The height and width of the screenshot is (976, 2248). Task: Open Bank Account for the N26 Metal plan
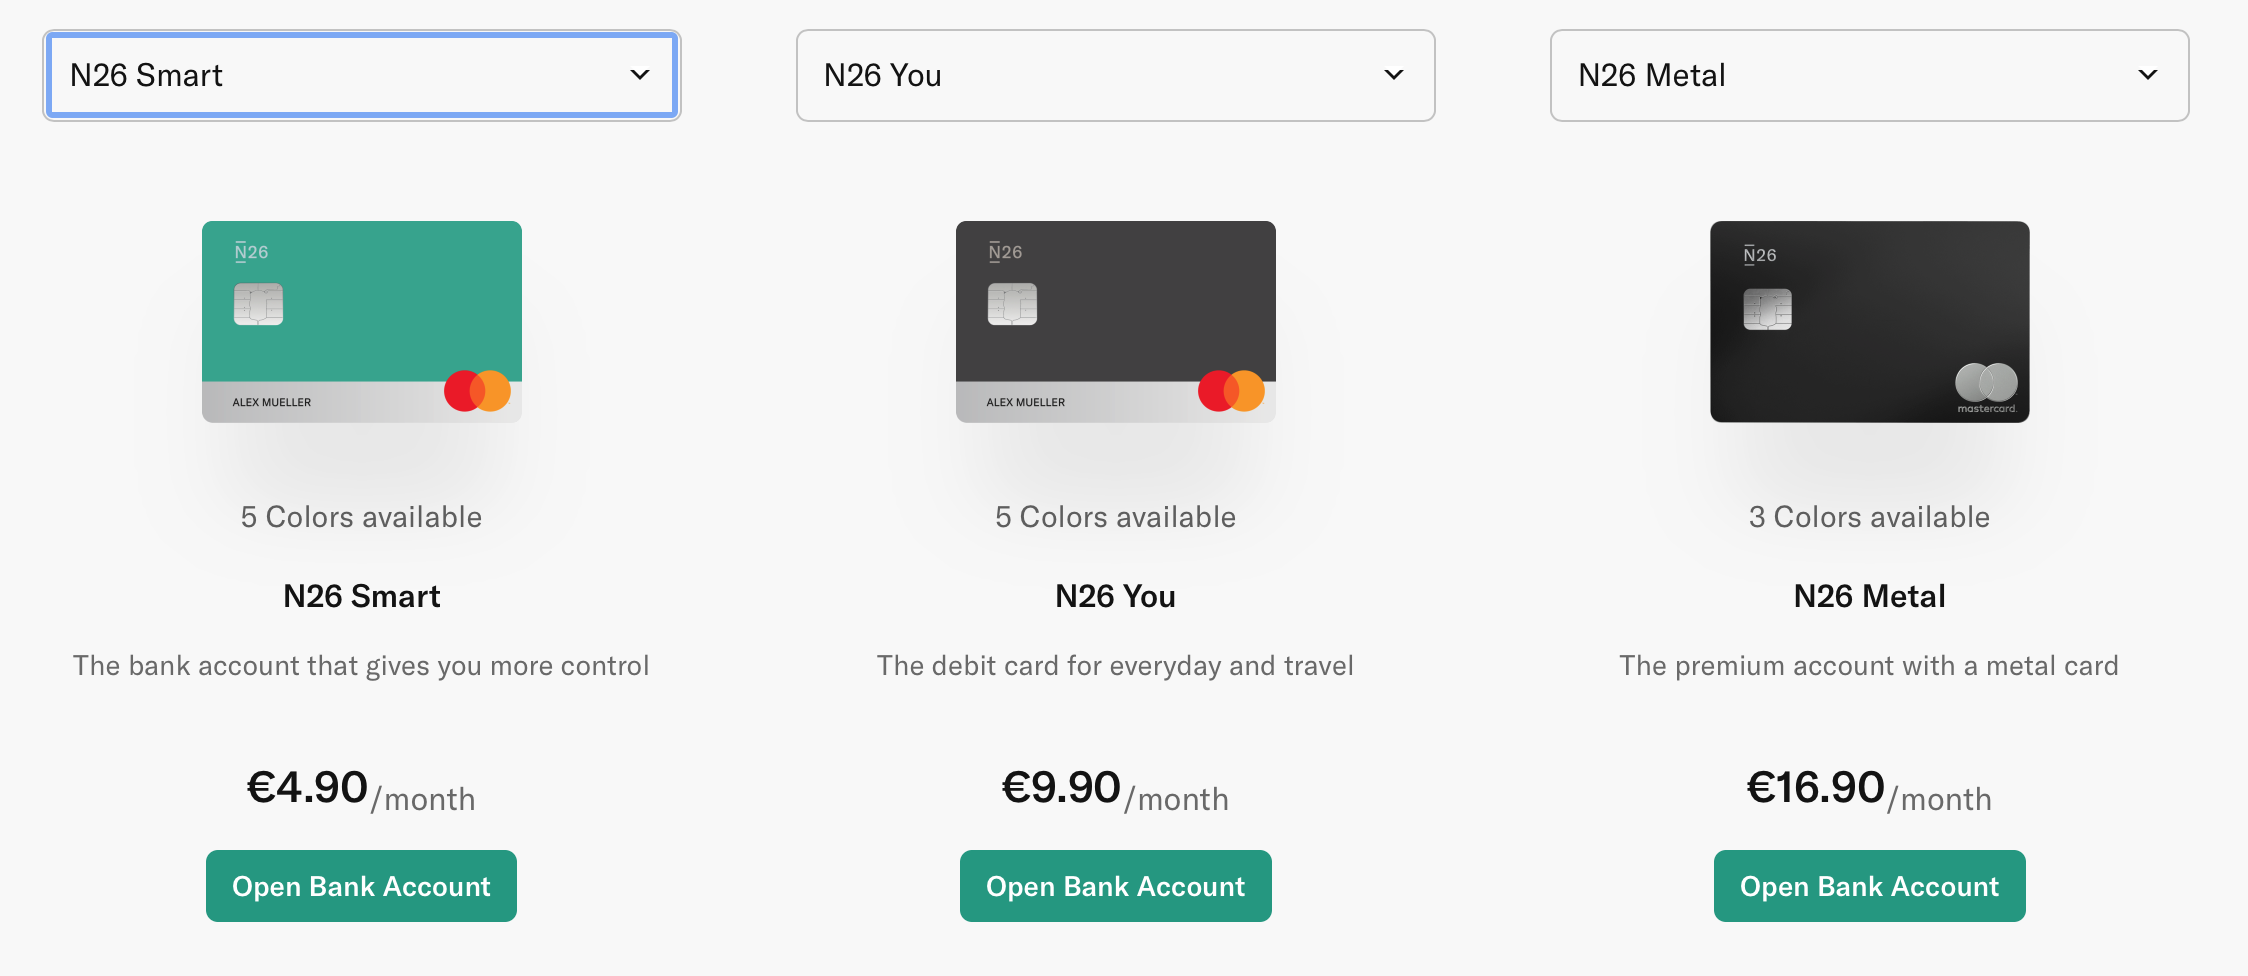(x=1868, y=885)
